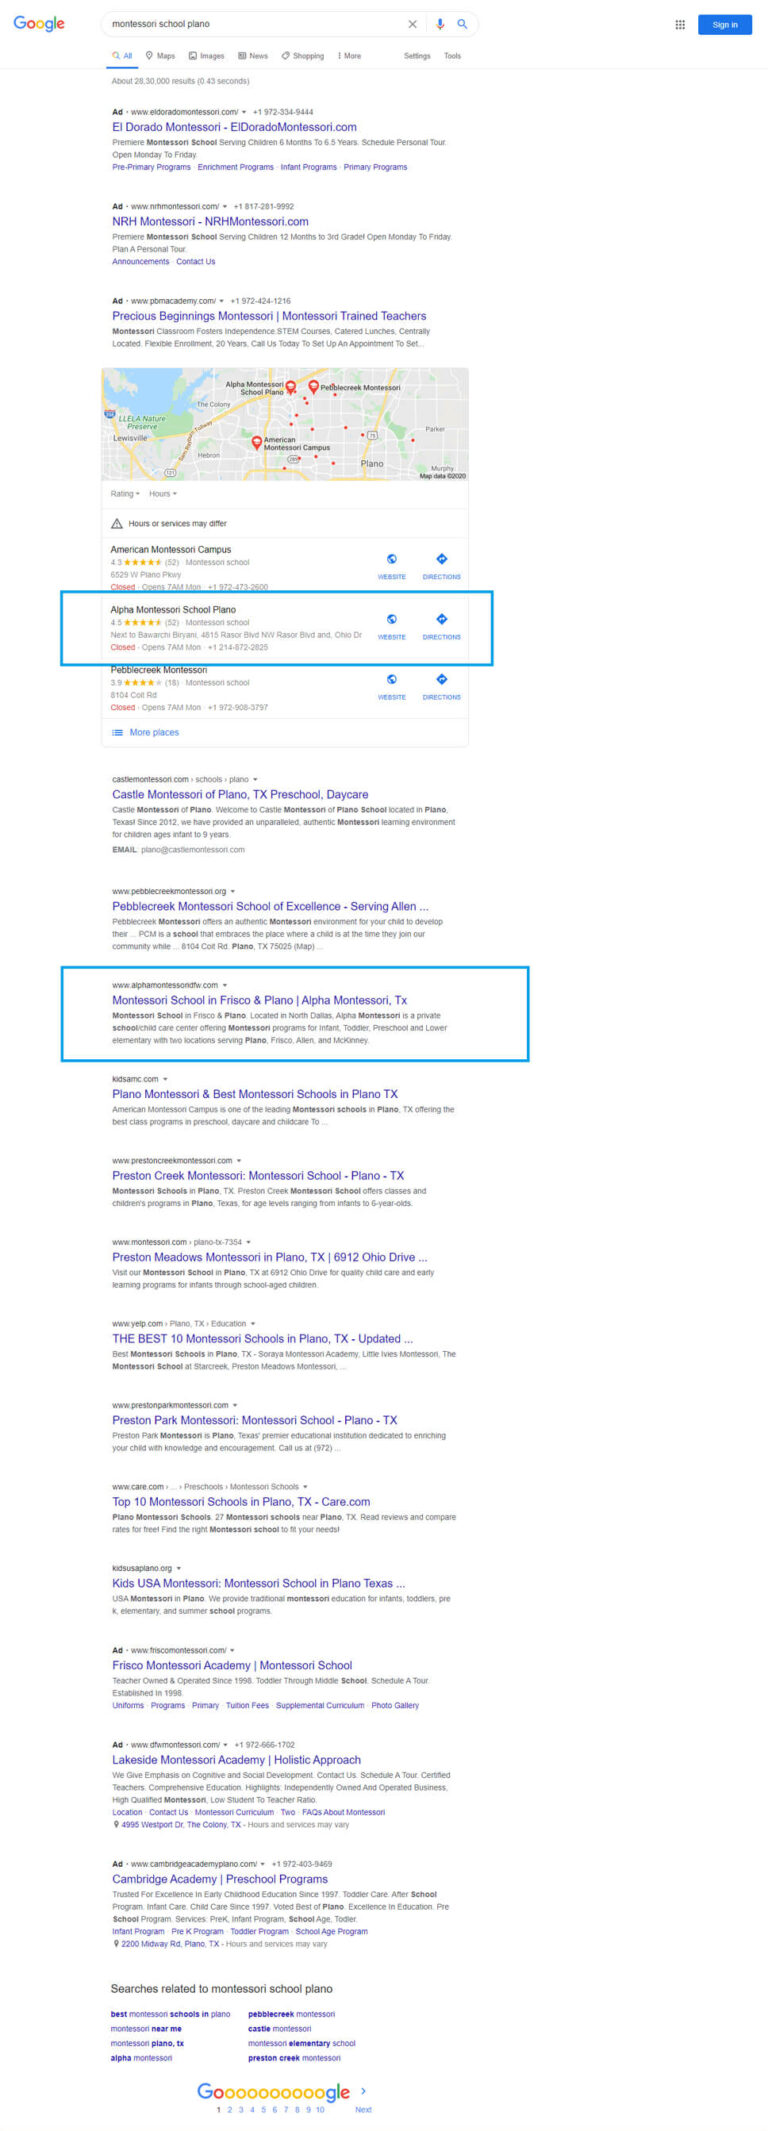Open Preston Creek Montessori result

tap(258, 1176)
